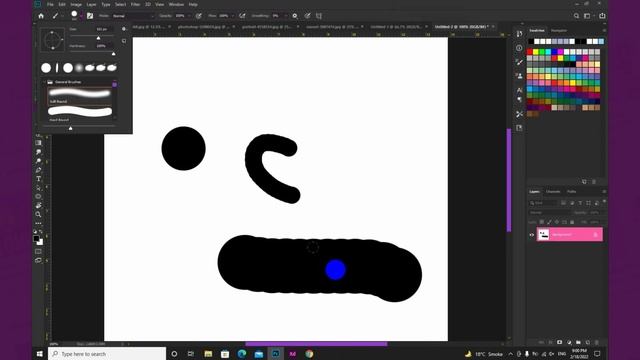Move the brush Hardness slider handle
This screenshot has height=360, width=640.
tap(113, 53)
